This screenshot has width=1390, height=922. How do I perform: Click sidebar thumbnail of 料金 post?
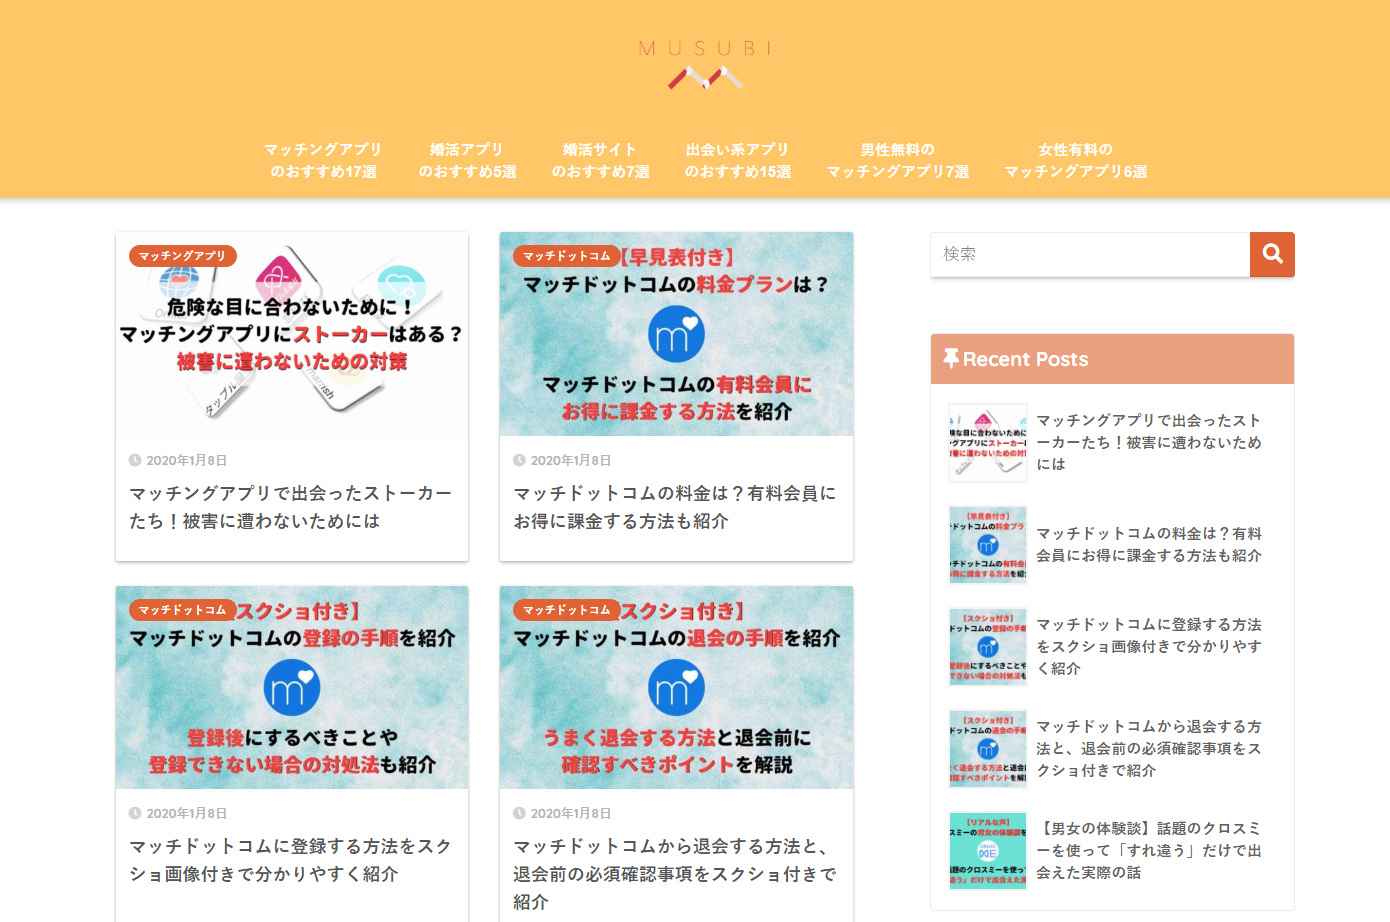pyautogui.click(x=988, y=545)
